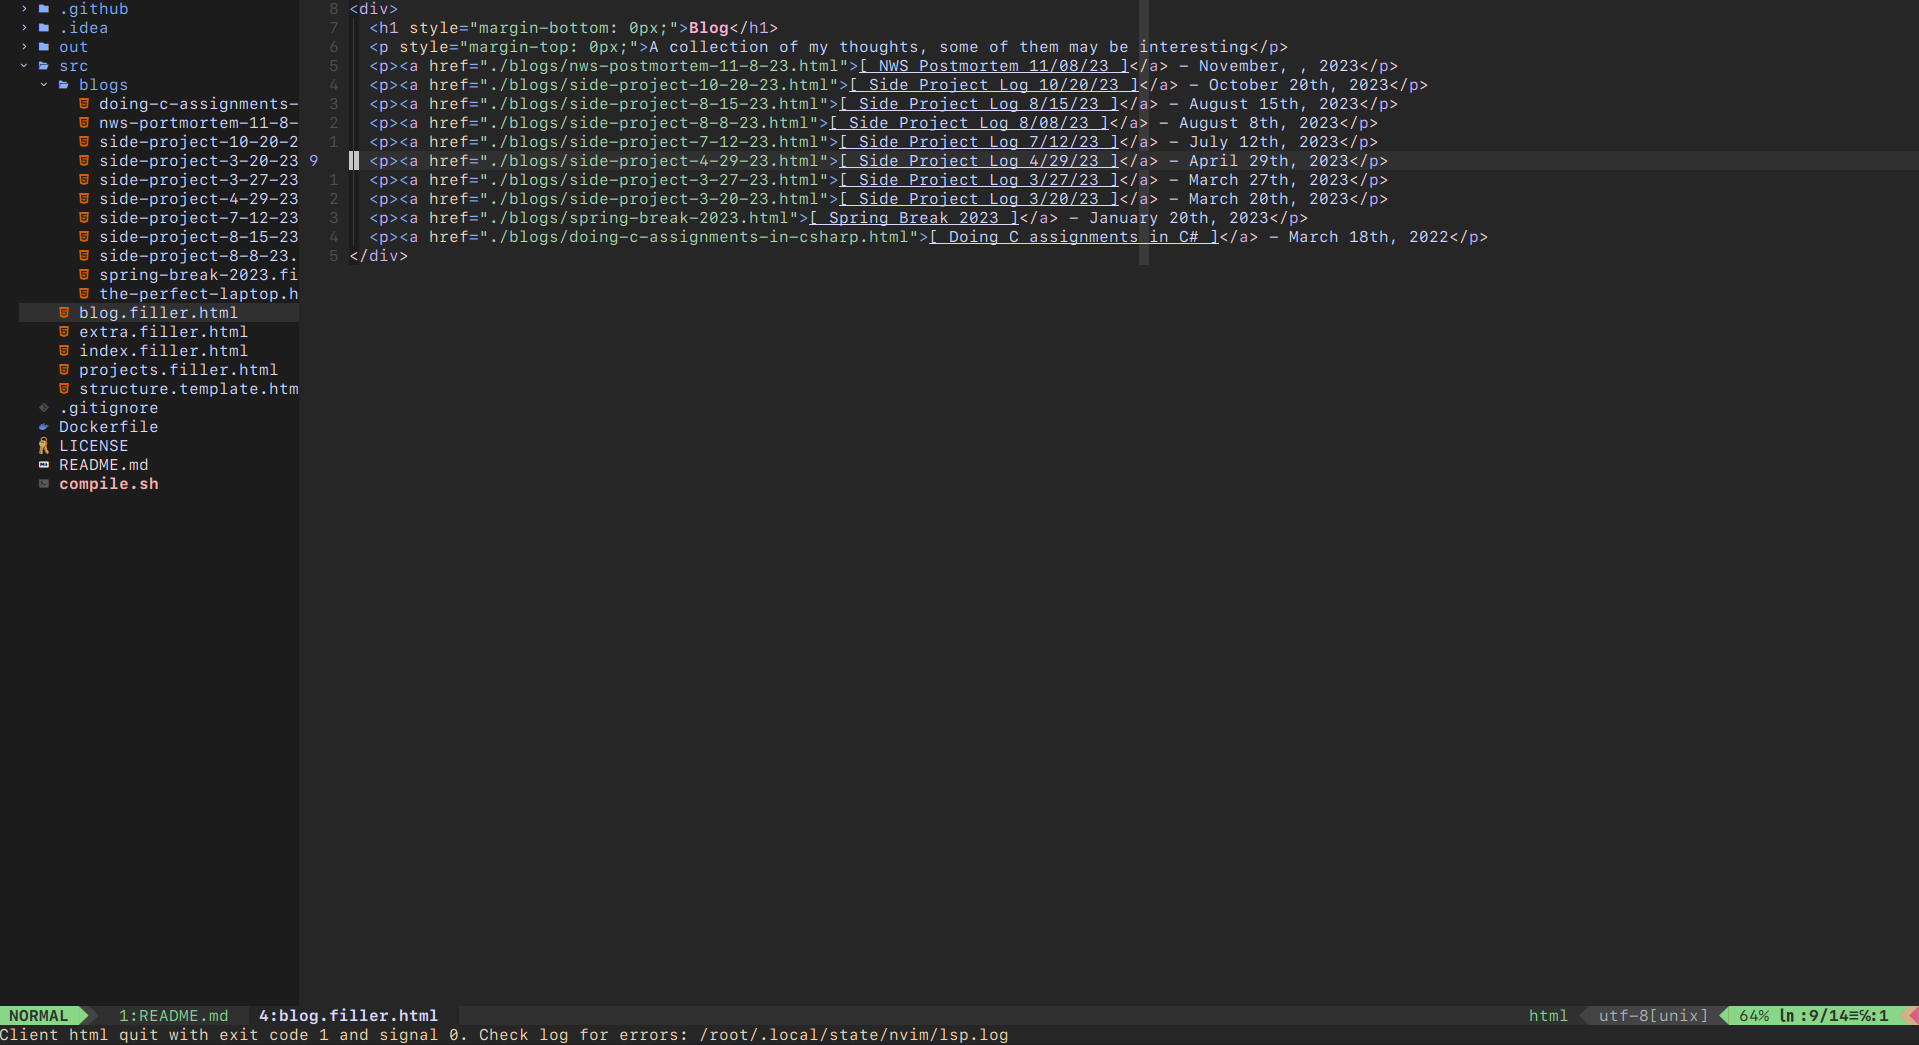The height and width of the screenshot is (1045, 1919).
Task: Click the LICENSE file icon
Action: [x=44, y=446]
